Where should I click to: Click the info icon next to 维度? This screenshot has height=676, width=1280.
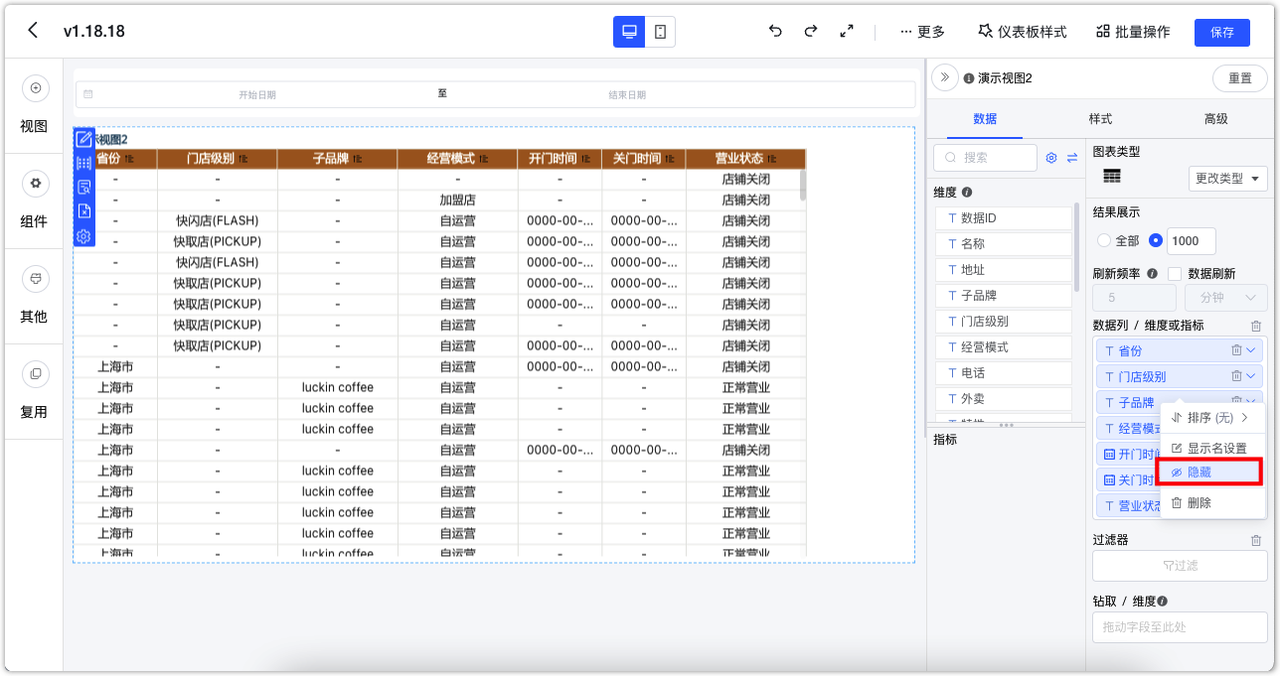pos(967,192)
